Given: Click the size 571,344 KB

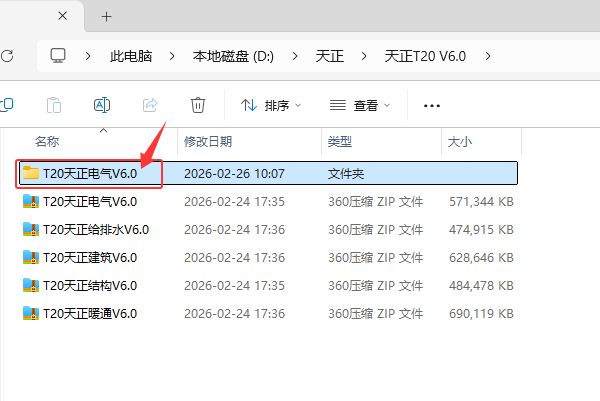Looking at the screenshot, I should (481, 202).
